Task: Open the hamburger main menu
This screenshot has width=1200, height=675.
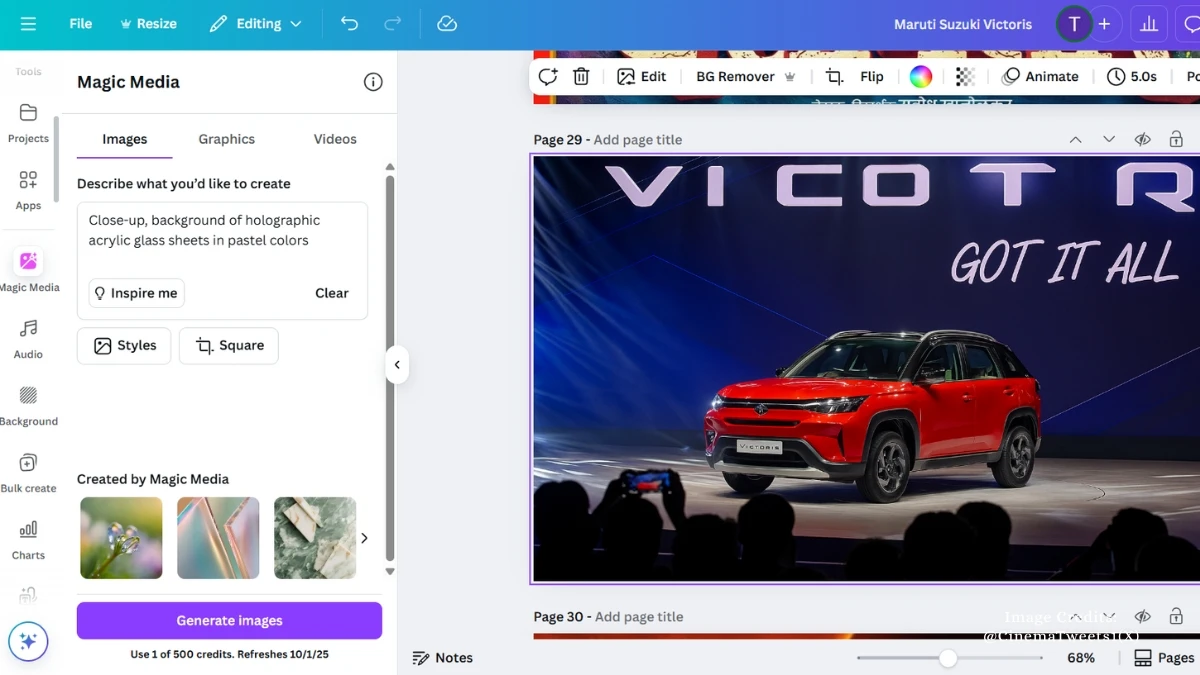Action: 28,24
